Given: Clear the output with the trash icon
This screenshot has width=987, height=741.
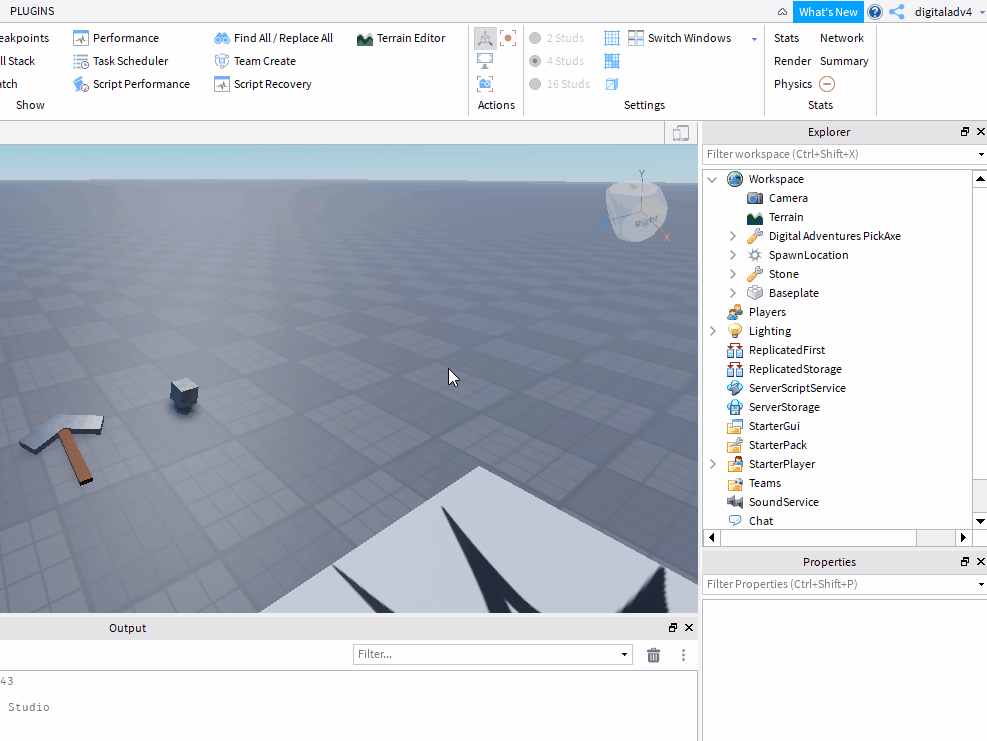Looking at the screenshot, I should click(653, 655).
